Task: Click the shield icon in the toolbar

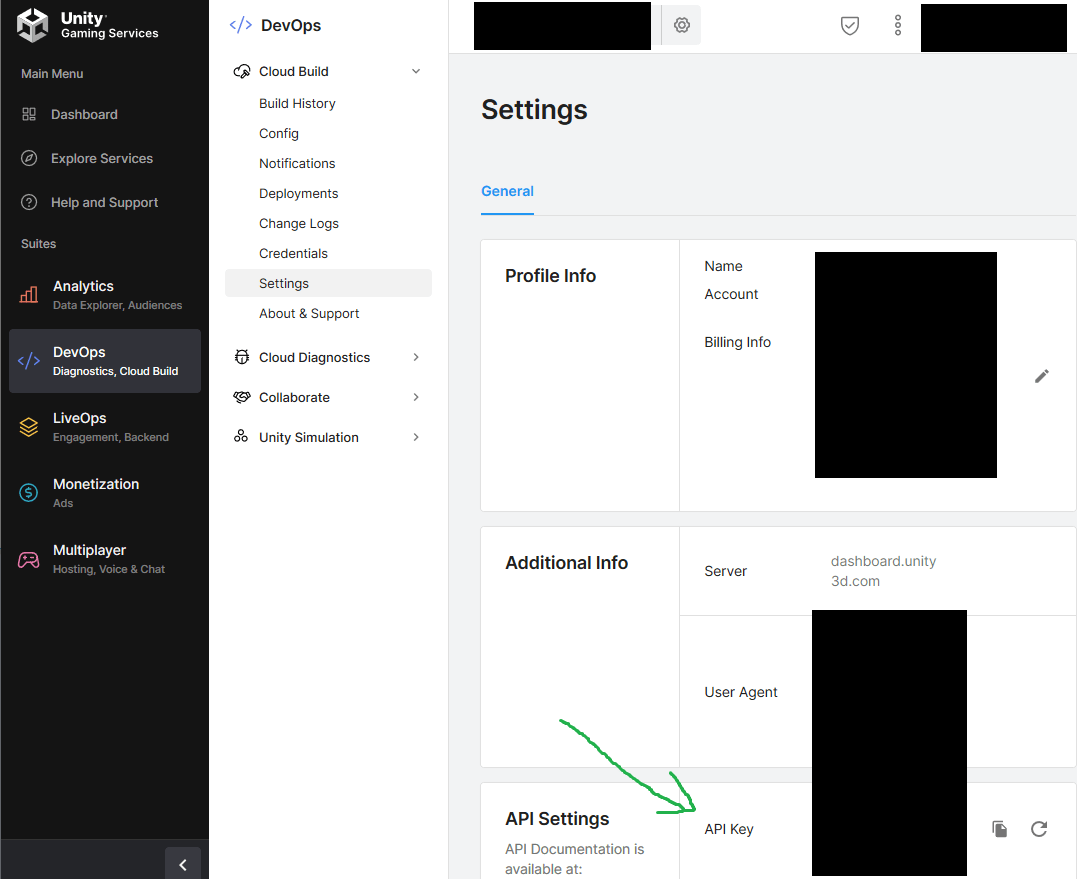Action: click(x=849, y=26)
